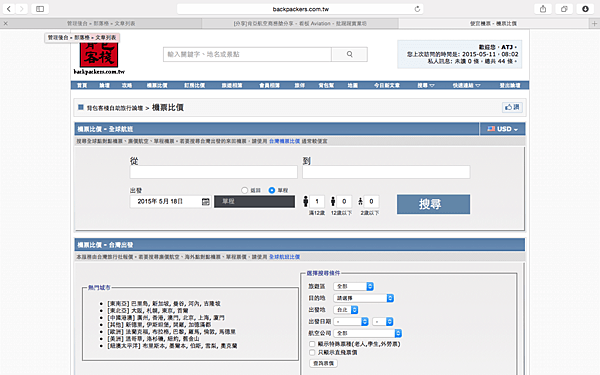This screenshot has width=600, height=375.
Task: Go back with Safari's back arrow
Action: pos(8,9)
